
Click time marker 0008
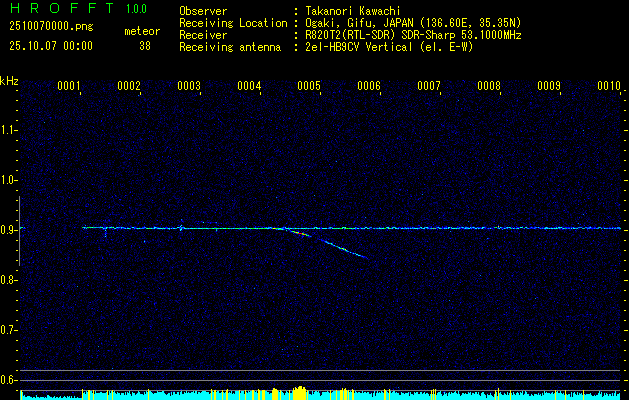(x=489, y=86)
